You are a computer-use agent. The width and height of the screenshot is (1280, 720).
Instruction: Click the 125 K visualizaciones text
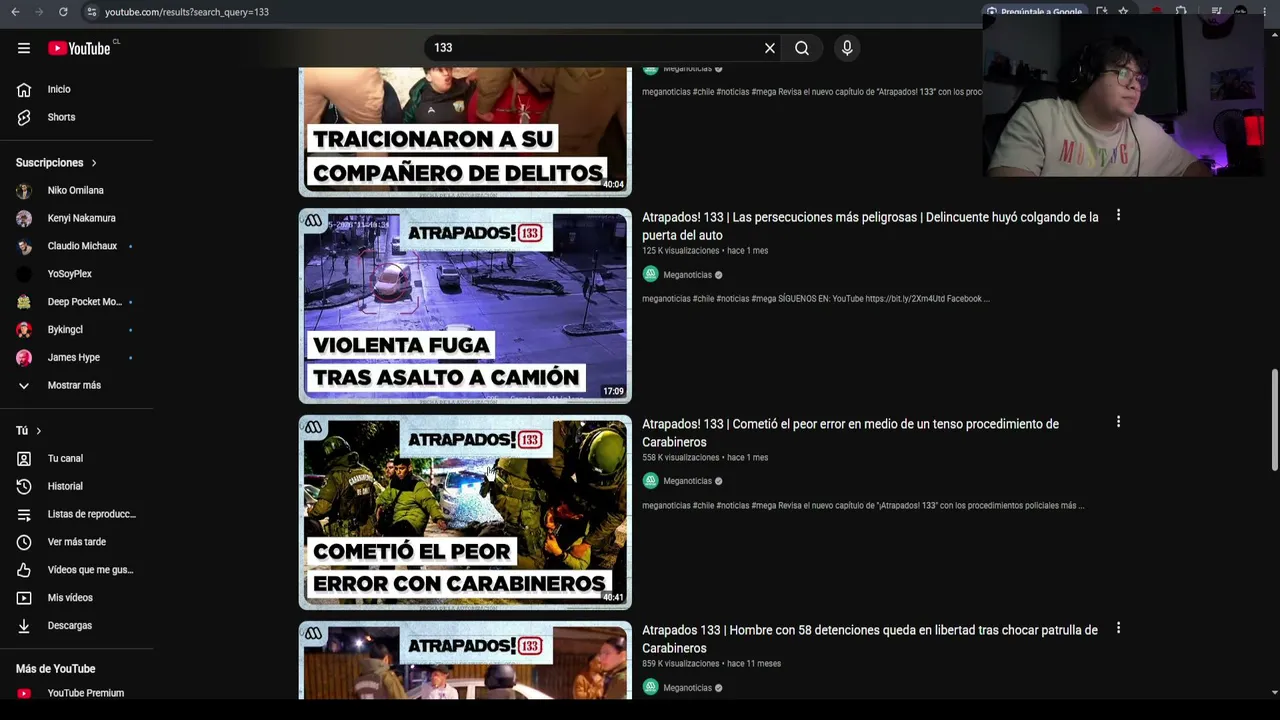pos(681,251)
